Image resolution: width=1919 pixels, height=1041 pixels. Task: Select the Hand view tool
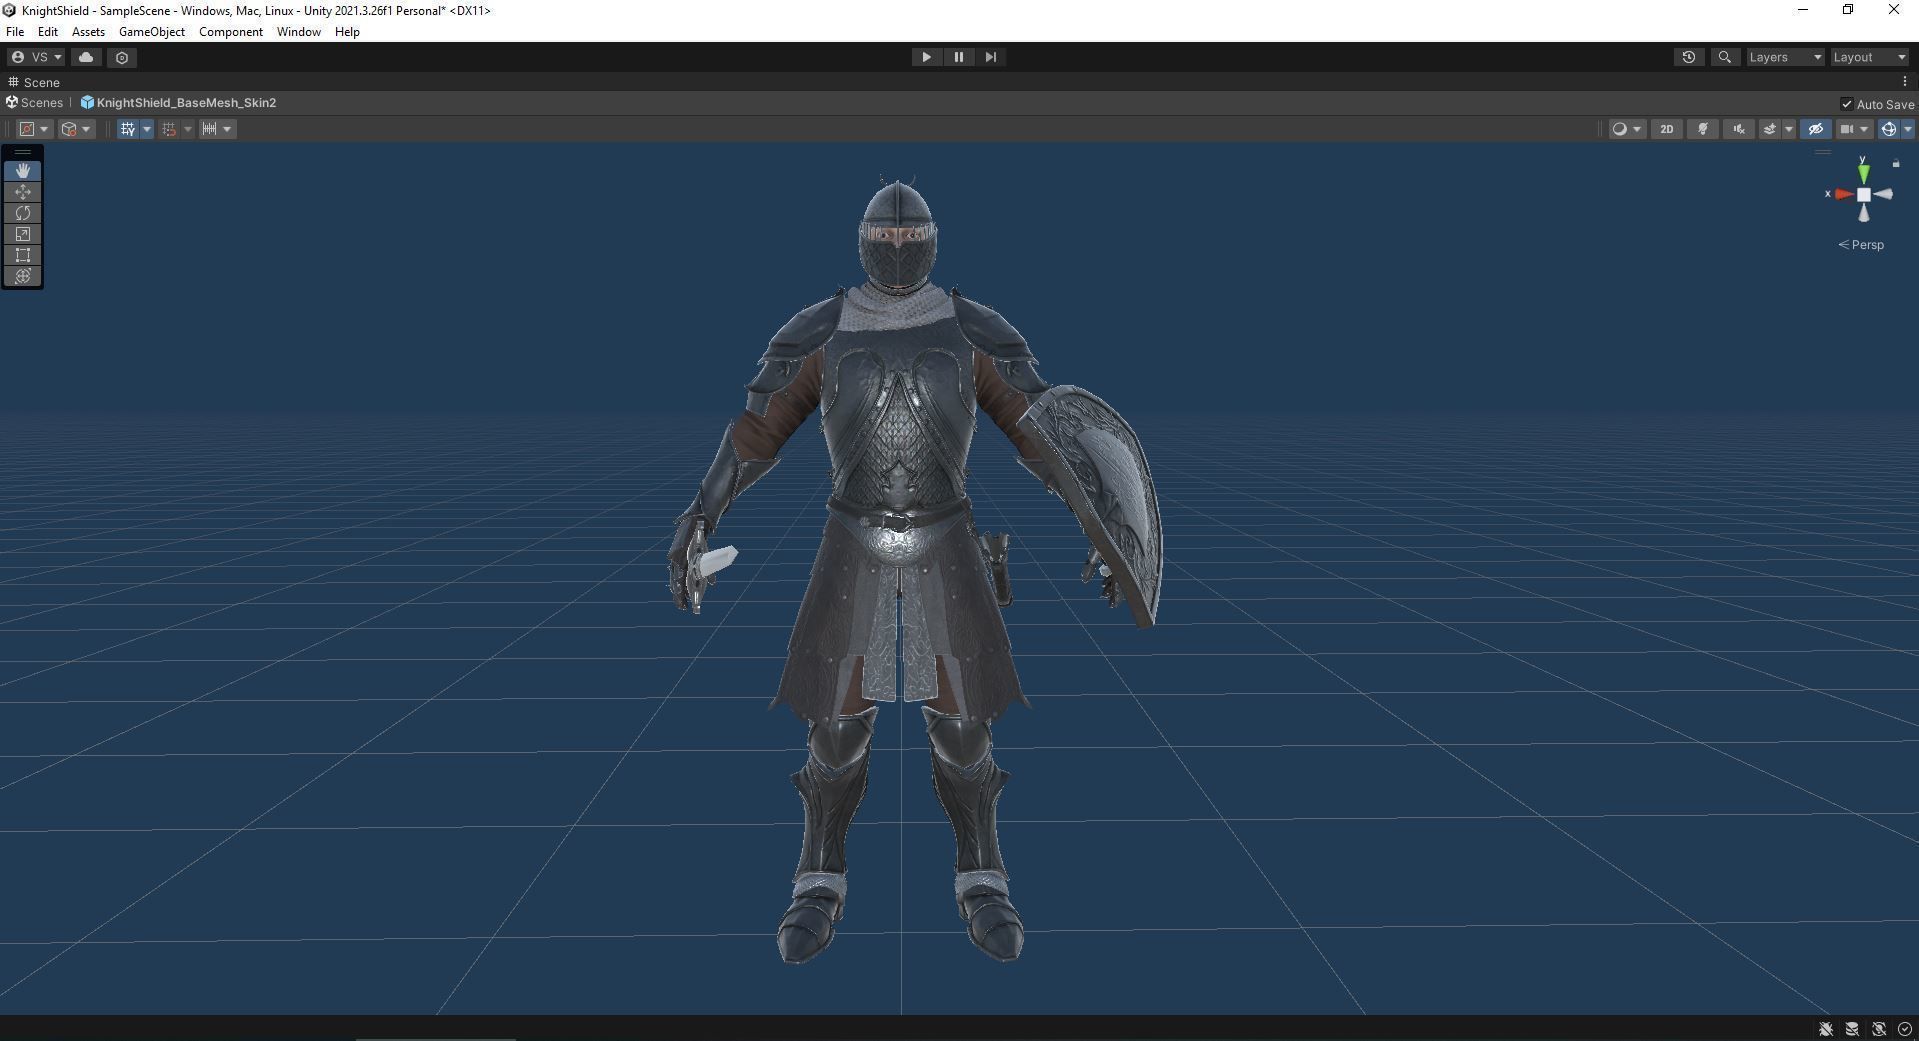coord(23,171)
